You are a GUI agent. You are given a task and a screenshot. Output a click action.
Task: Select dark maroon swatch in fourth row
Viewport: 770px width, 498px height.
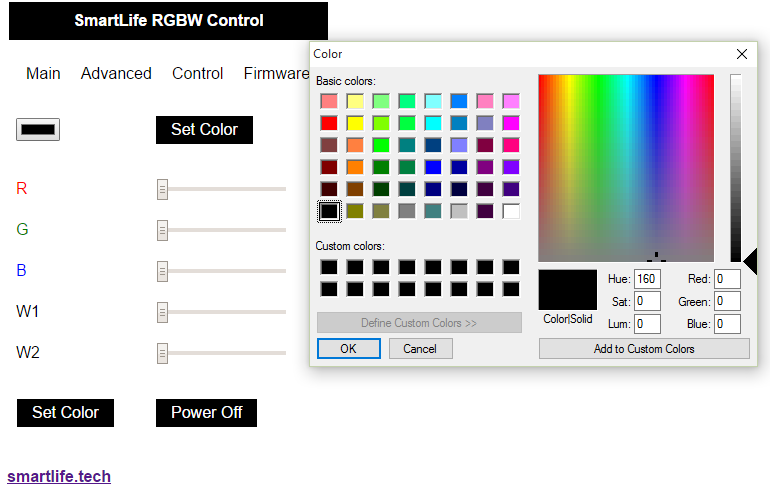pos(329,167)
